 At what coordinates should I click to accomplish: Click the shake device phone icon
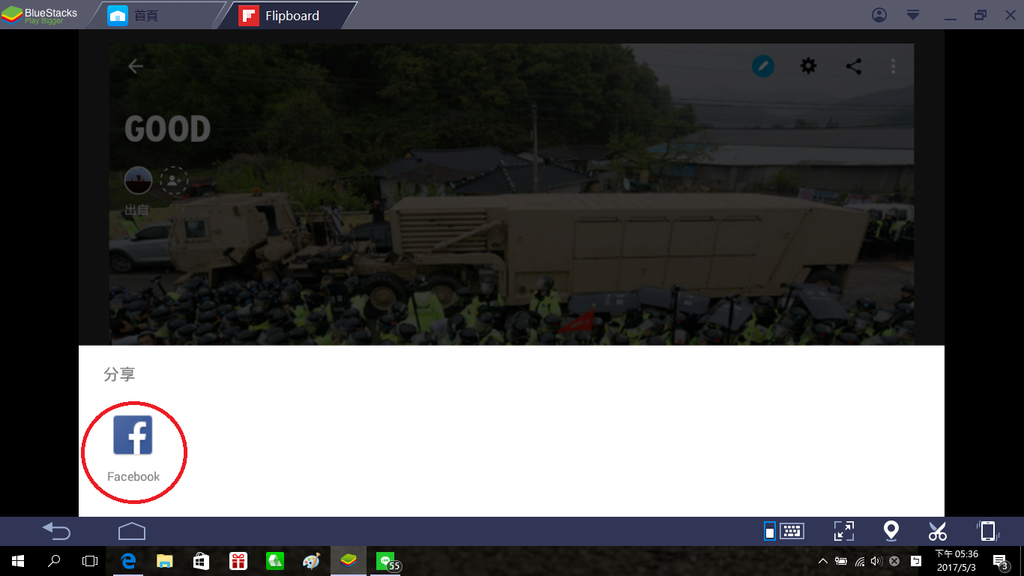coord(987,531)
